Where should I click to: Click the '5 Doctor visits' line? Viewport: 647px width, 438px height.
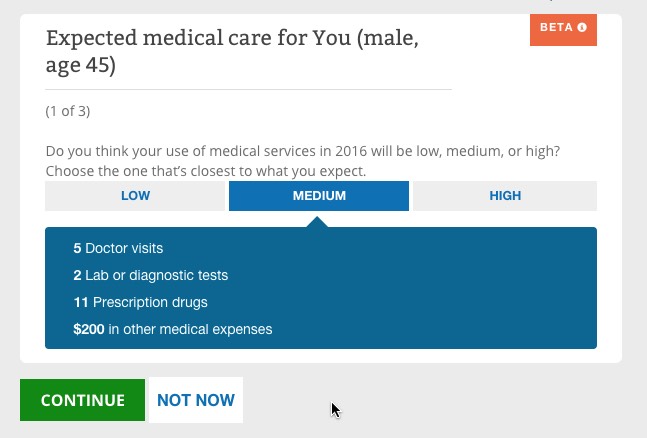click(118, 248)
